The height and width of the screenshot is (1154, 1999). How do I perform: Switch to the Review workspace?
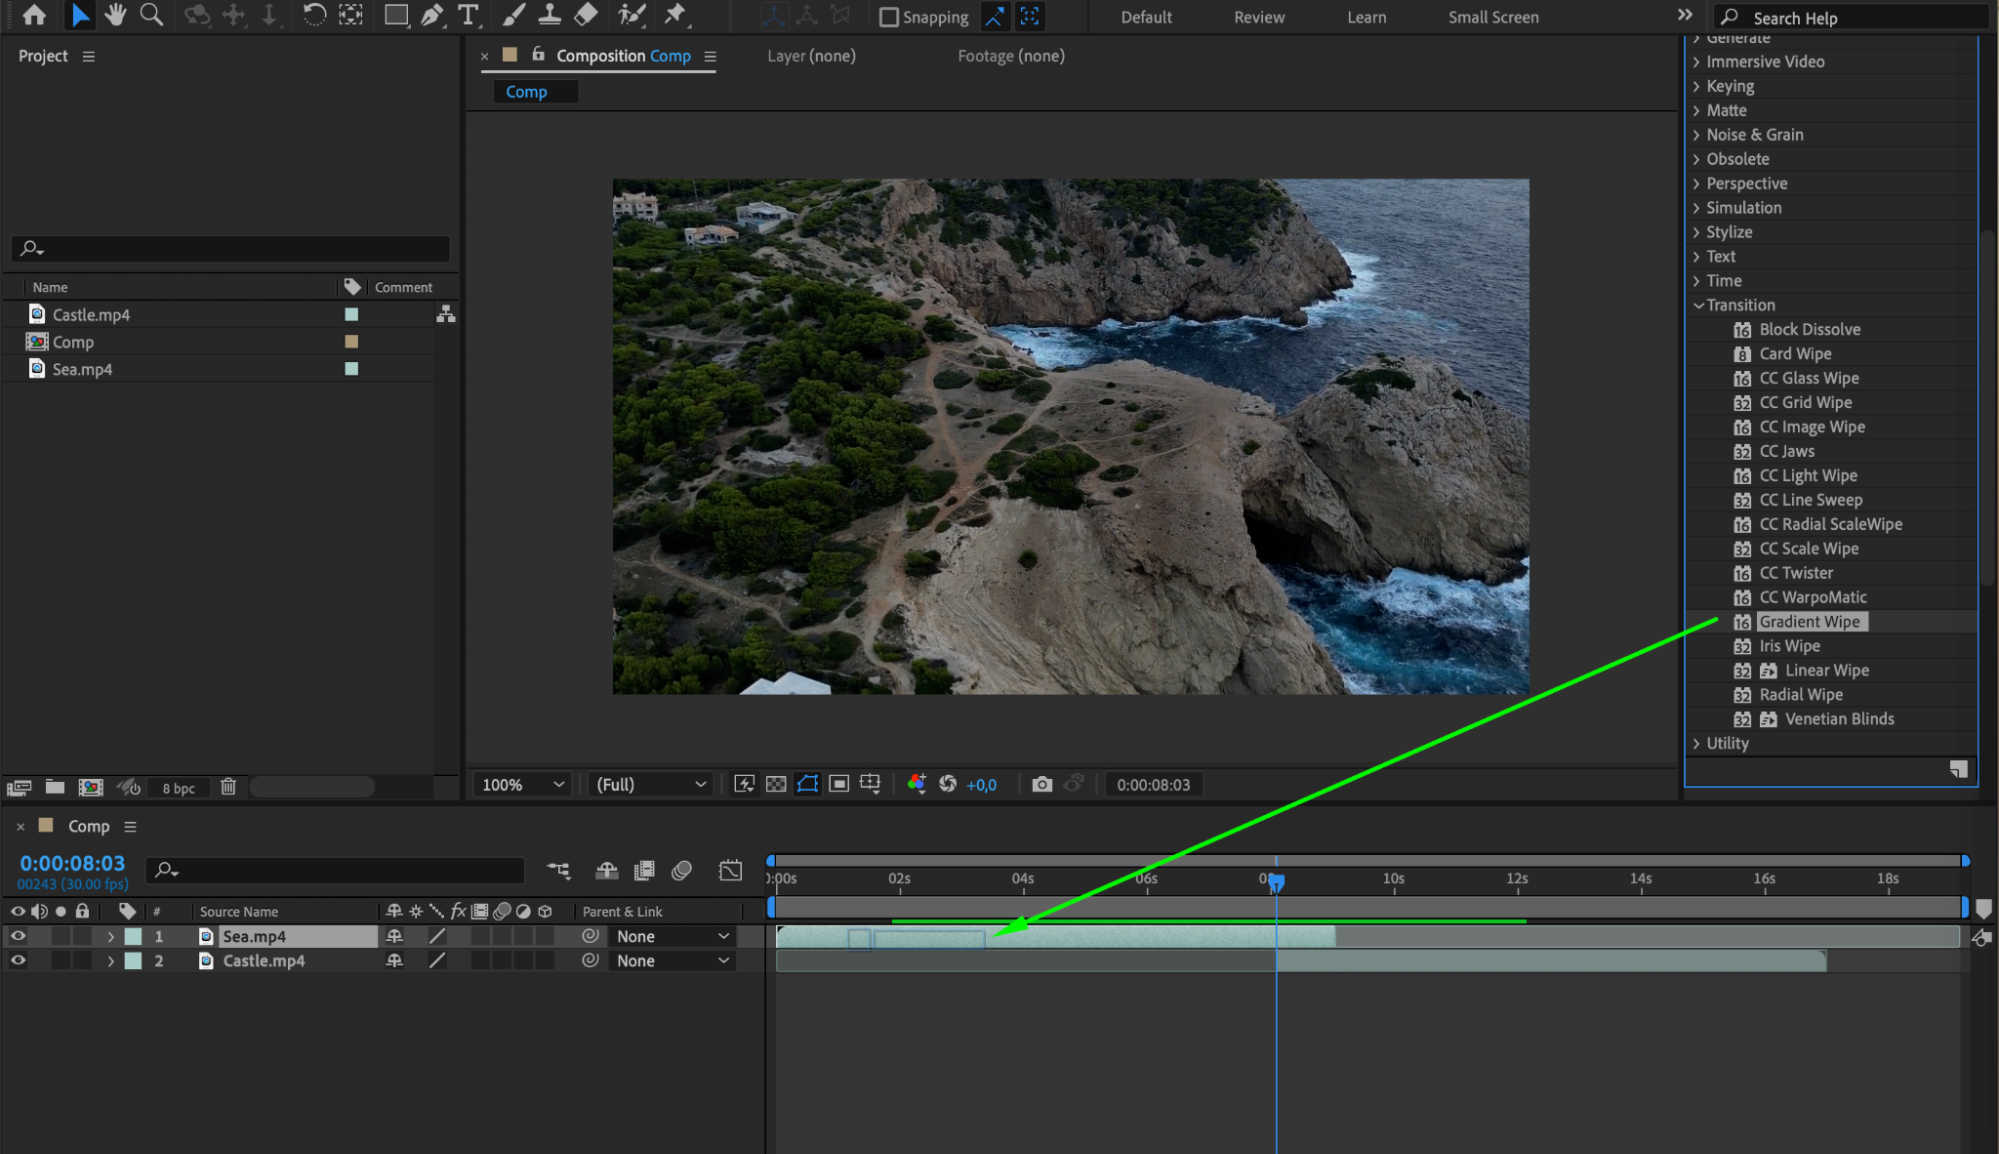tap(1258, 17)
